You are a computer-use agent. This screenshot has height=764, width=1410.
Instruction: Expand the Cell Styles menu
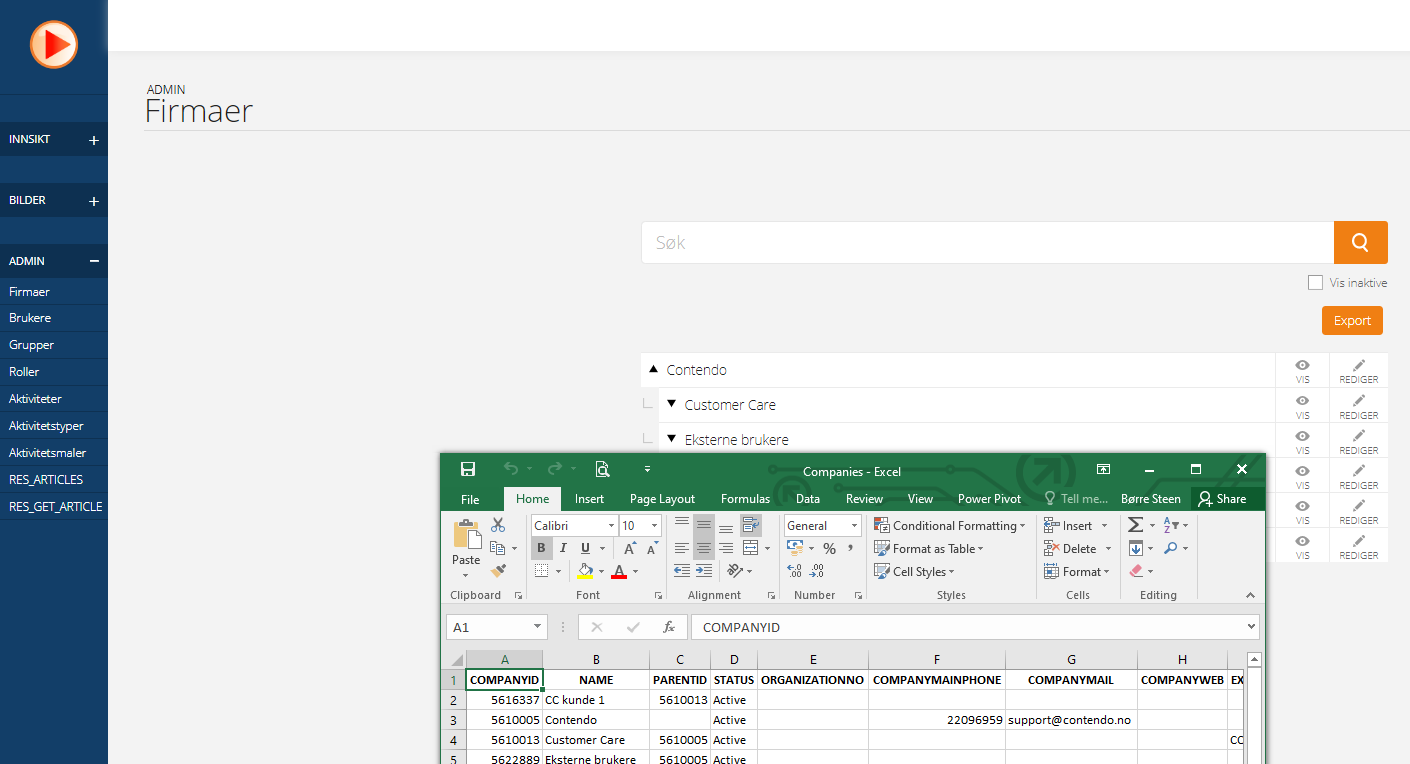click(x=914, y=572)
